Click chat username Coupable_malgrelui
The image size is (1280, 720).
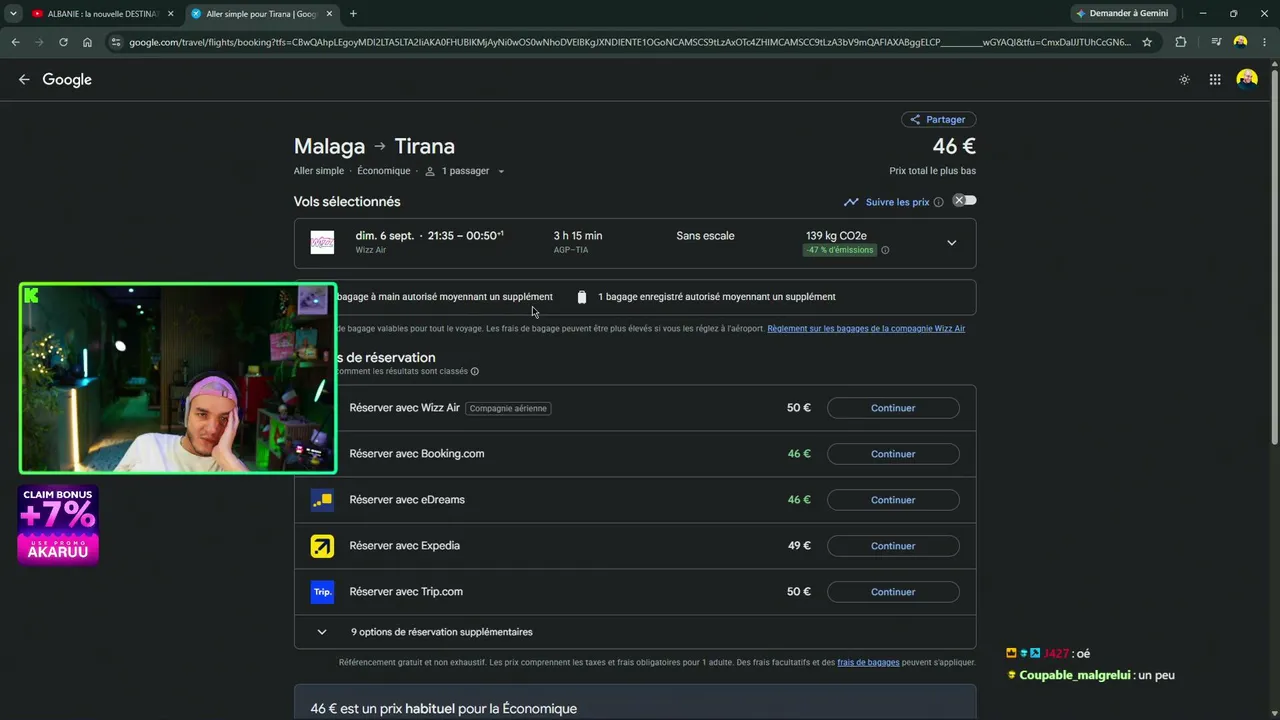(x=1076, y=675)
